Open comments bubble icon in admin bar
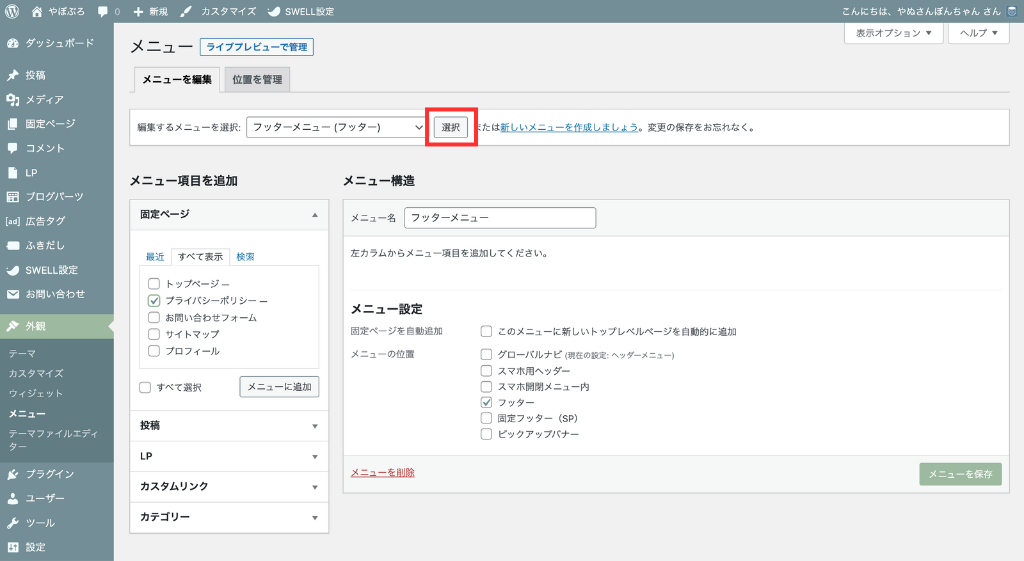 coord(103,12)
